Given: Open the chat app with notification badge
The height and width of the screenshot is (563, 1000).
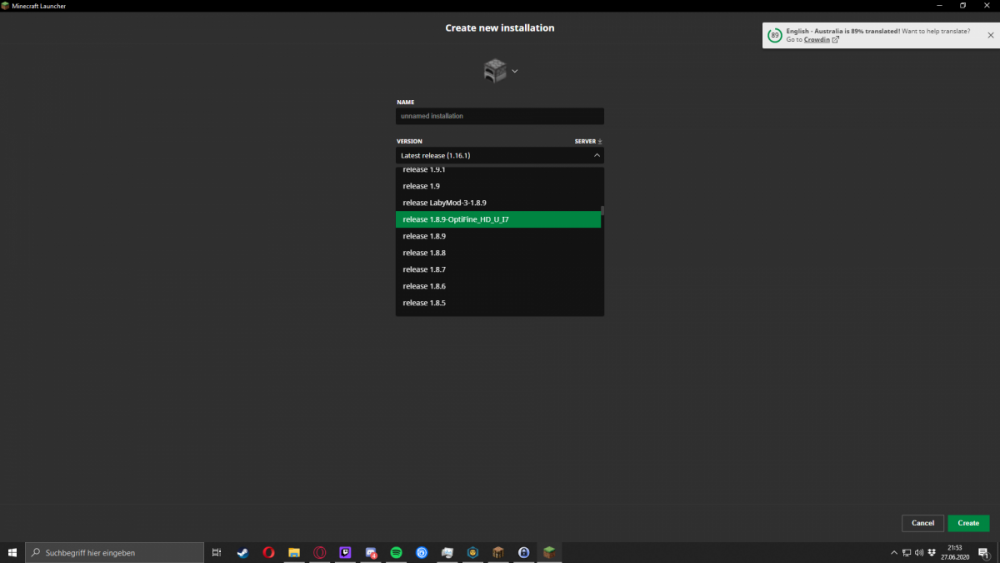Looking at the screenshot, I should pos(371,552).
